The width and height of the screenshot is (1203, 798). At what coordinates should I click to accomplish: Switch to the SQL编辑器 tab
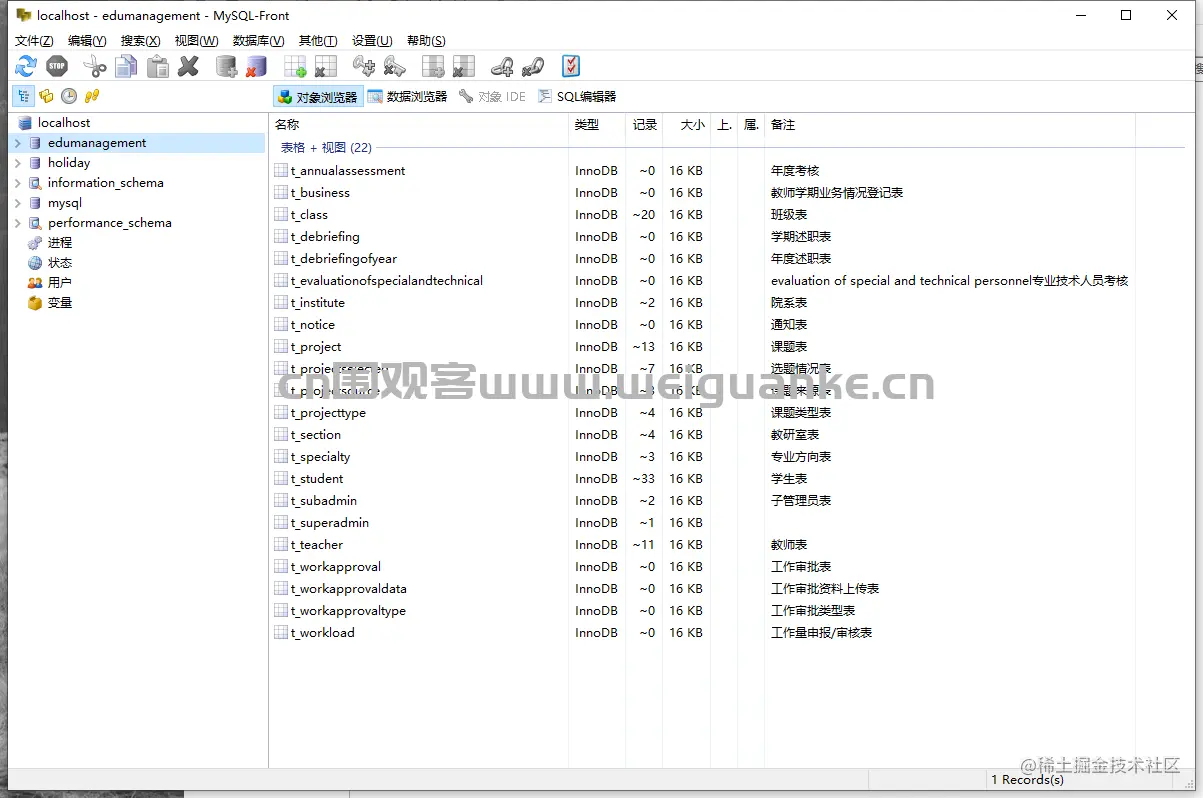(577, 97)
